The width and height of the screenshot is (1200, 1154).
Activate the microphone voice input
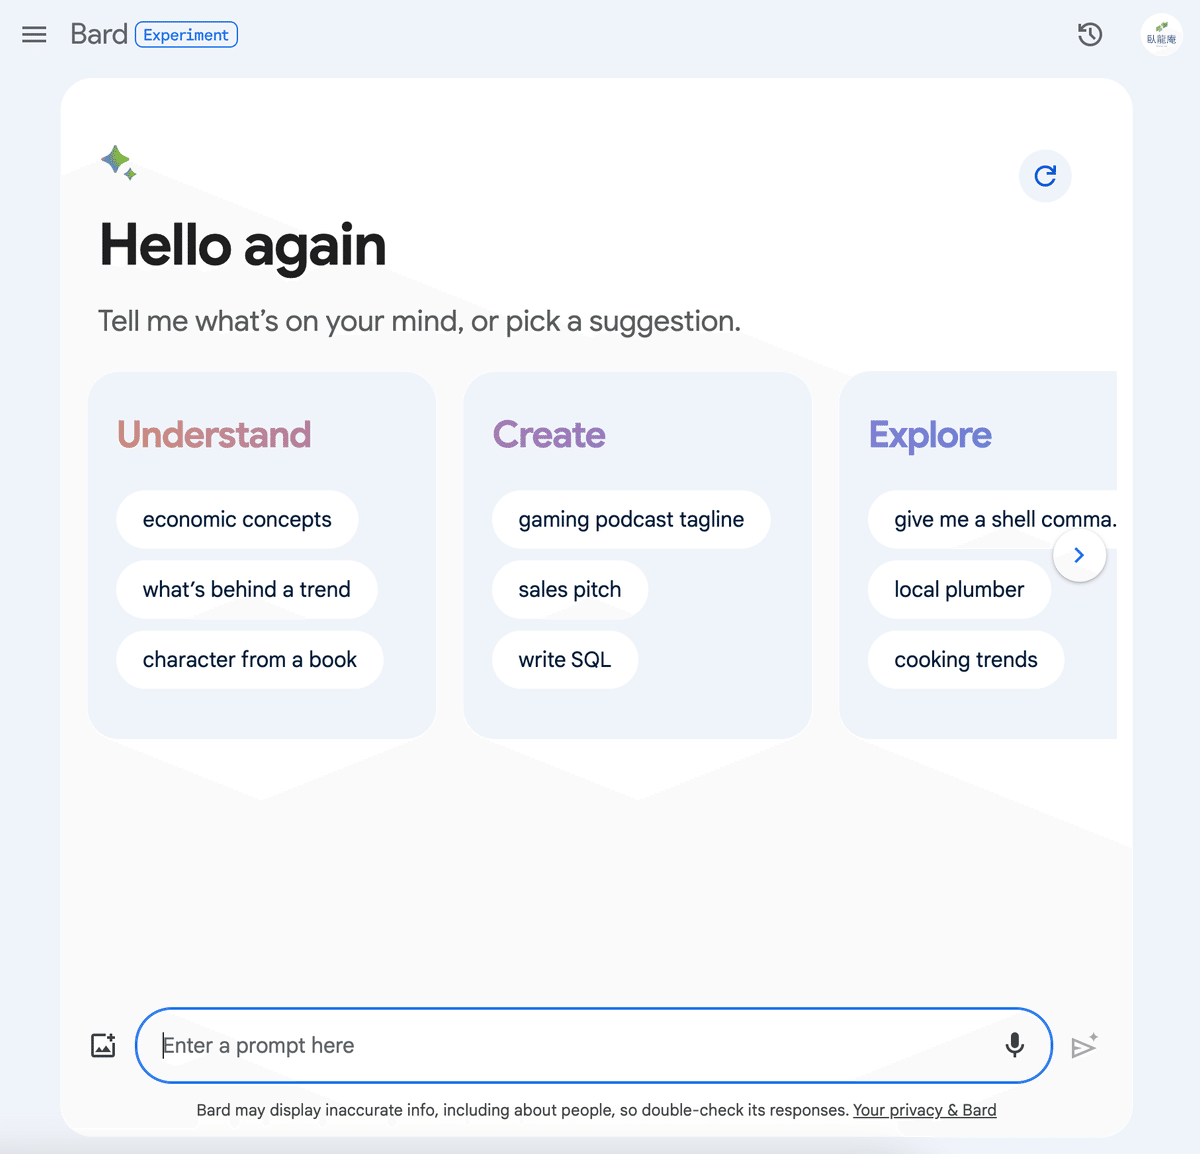point(1014,1045)
